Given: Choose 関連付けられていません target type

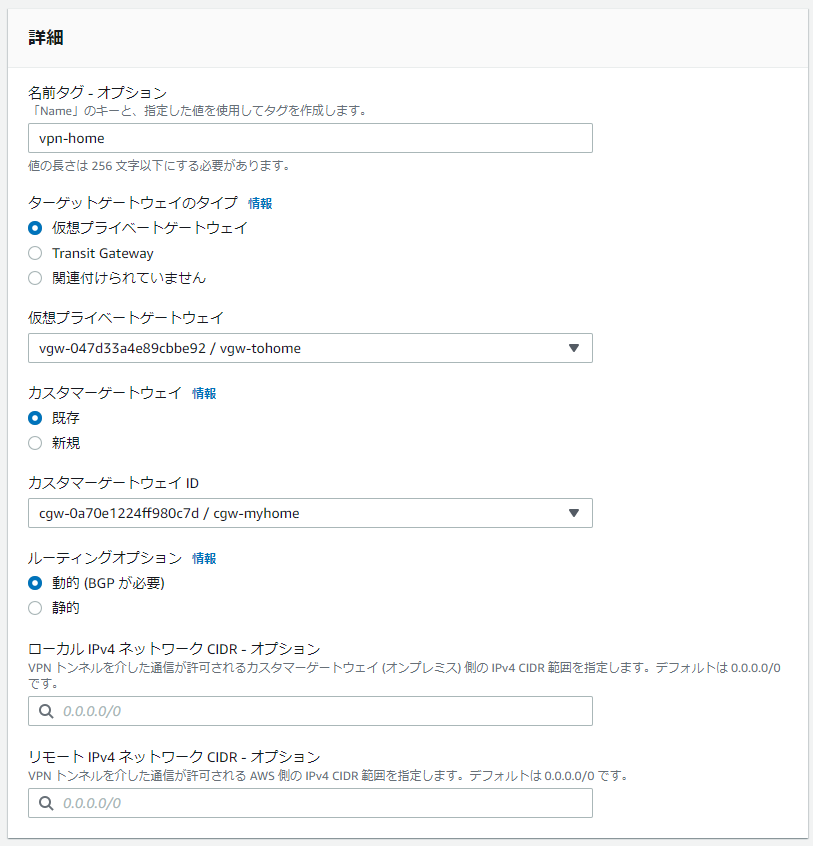Looking at the screenshot, I should tap(36, 278).
